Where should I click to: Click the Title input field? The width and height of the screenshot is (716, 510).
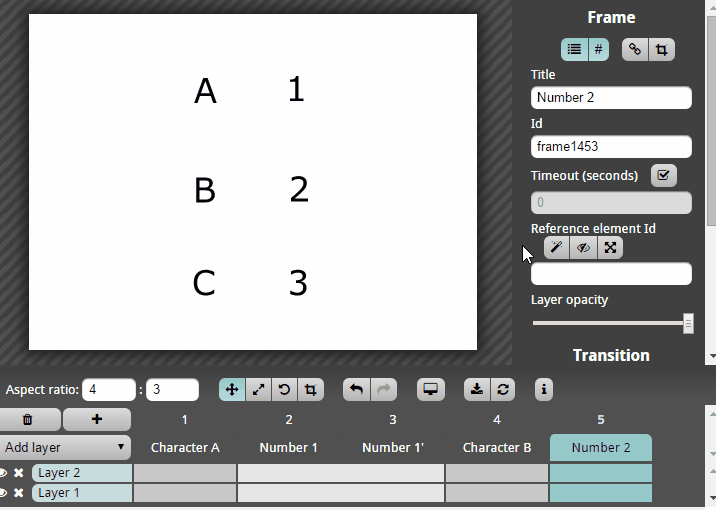611,98
